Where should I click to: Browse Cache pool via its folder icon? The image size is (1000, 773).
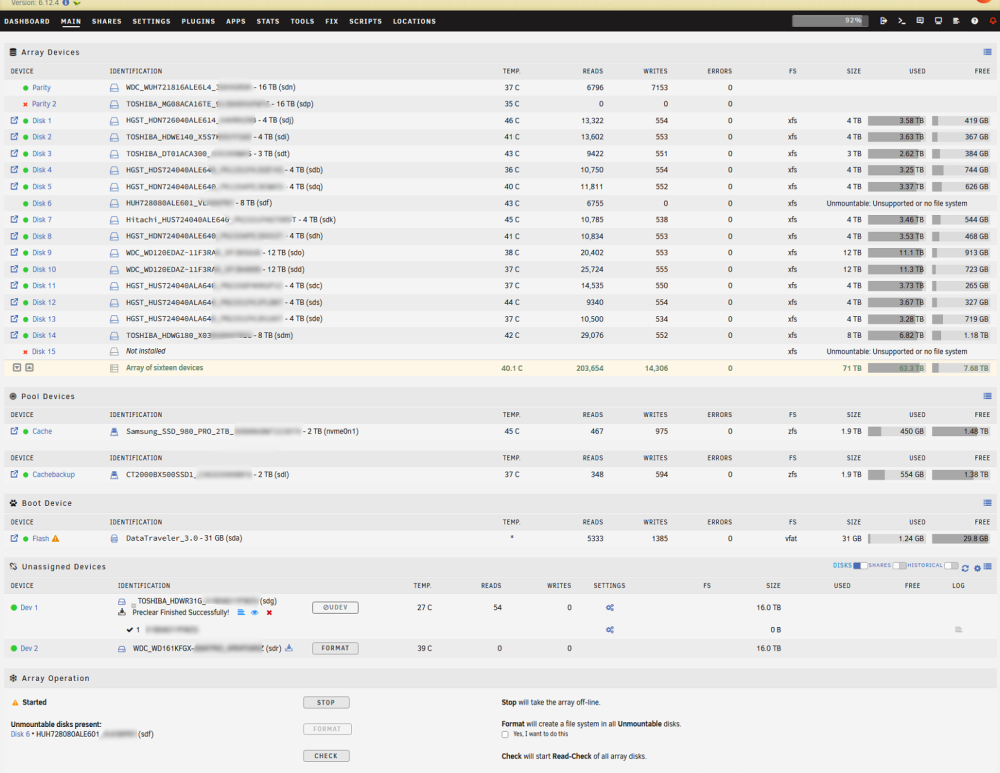coord(14,431)
